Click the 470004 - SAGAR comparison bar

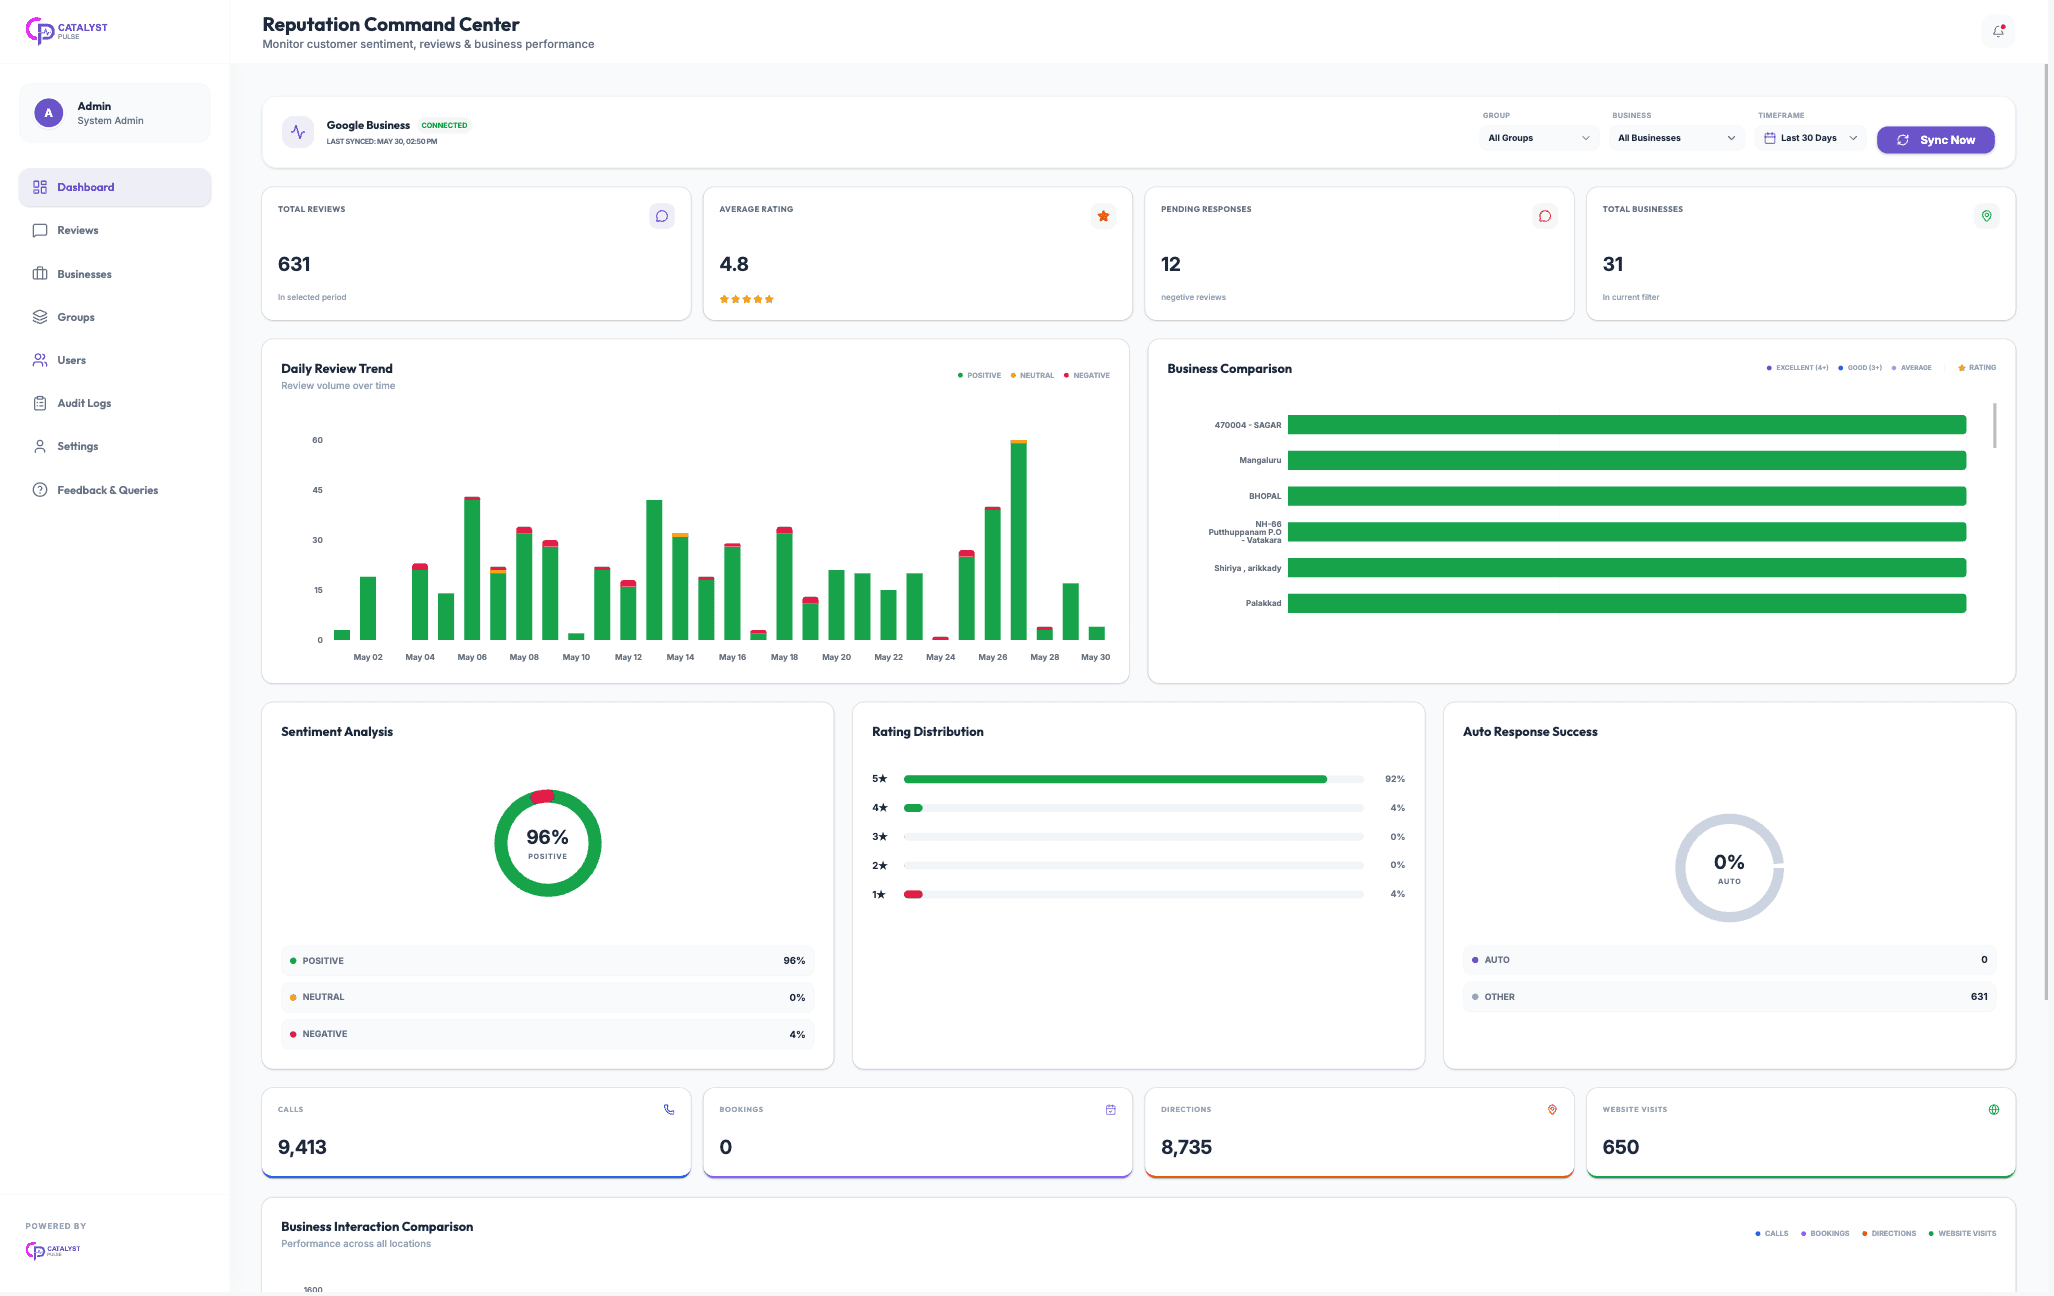point(1627,425)
